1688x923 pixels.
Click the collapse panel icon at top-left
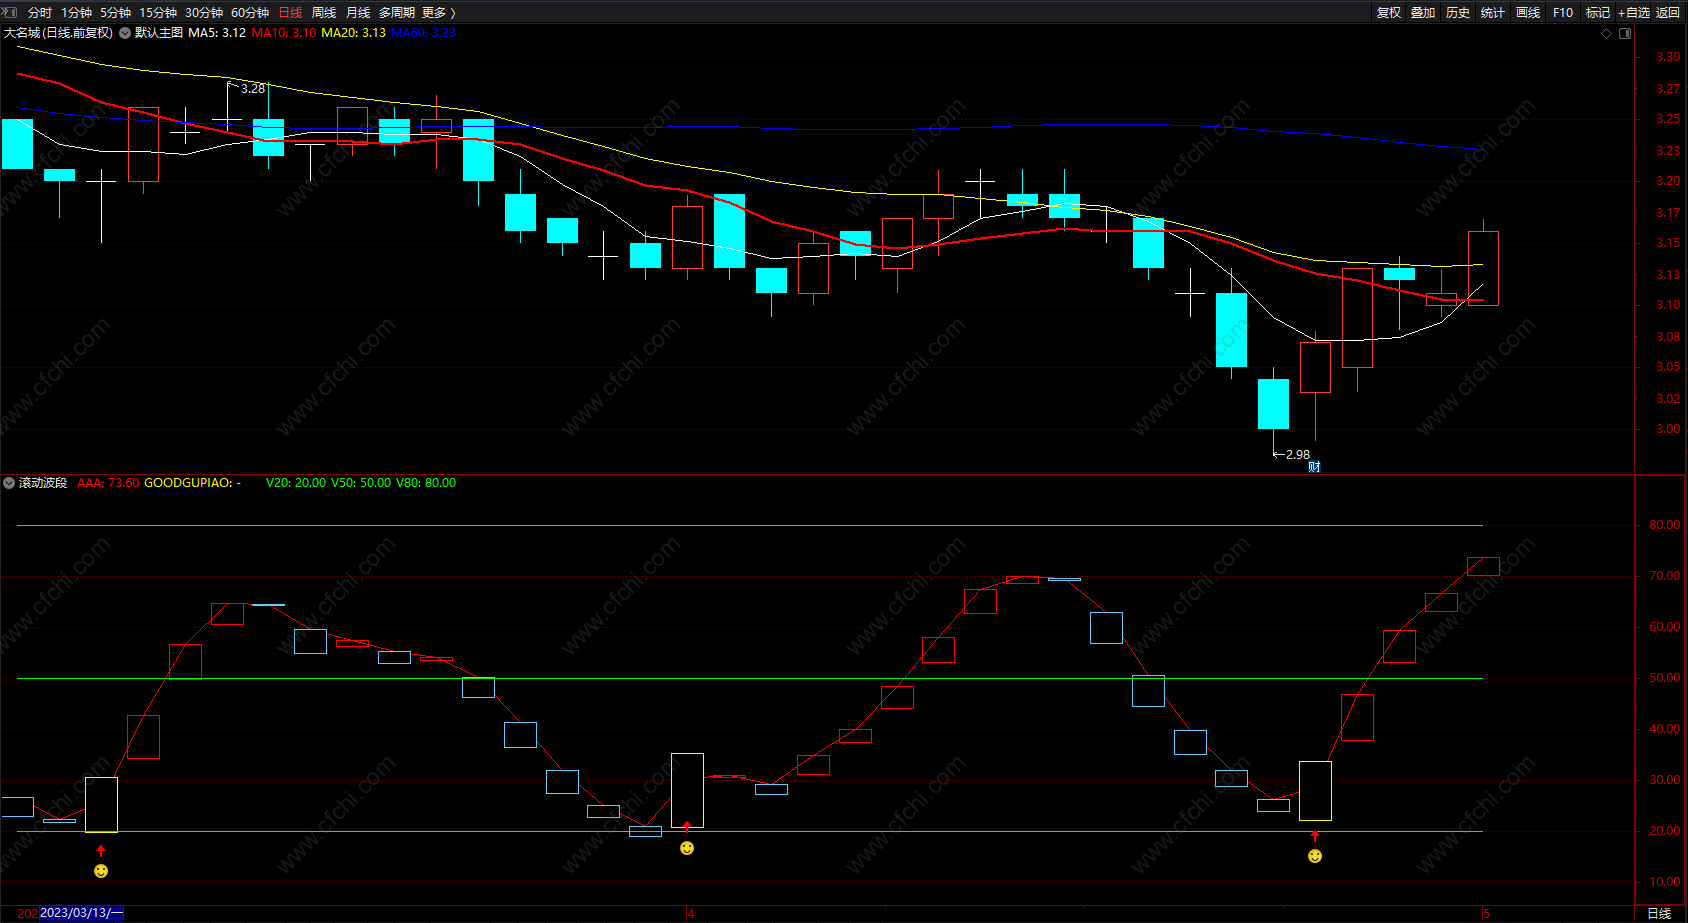[10, 12]
